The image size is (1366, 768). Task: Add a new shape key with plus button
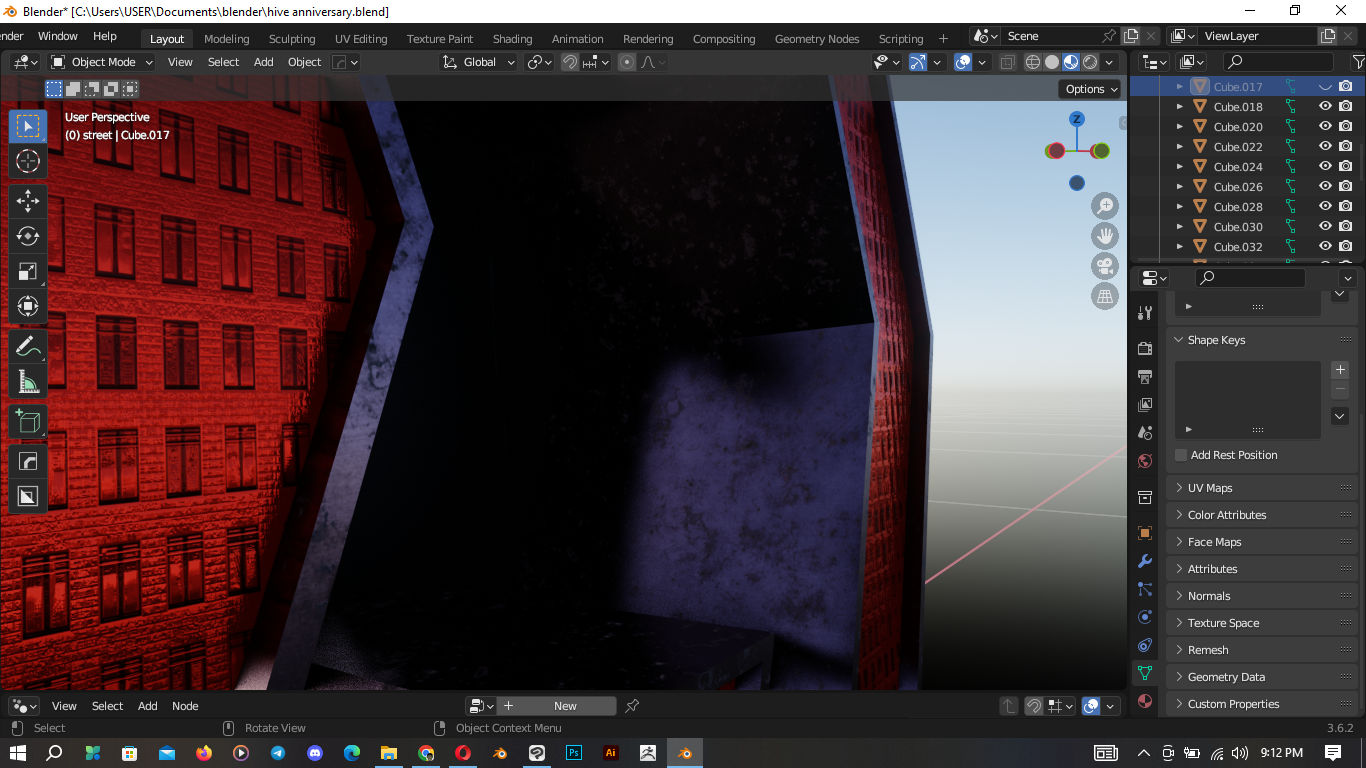pos(1340,370)
